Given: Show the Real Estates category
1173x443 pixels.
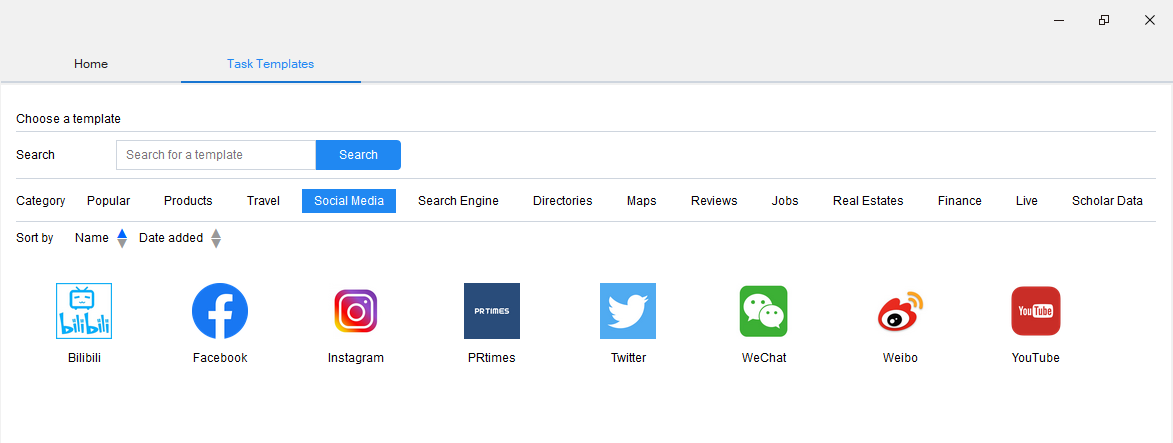Looking at the screenshot, I should (868, 201).
